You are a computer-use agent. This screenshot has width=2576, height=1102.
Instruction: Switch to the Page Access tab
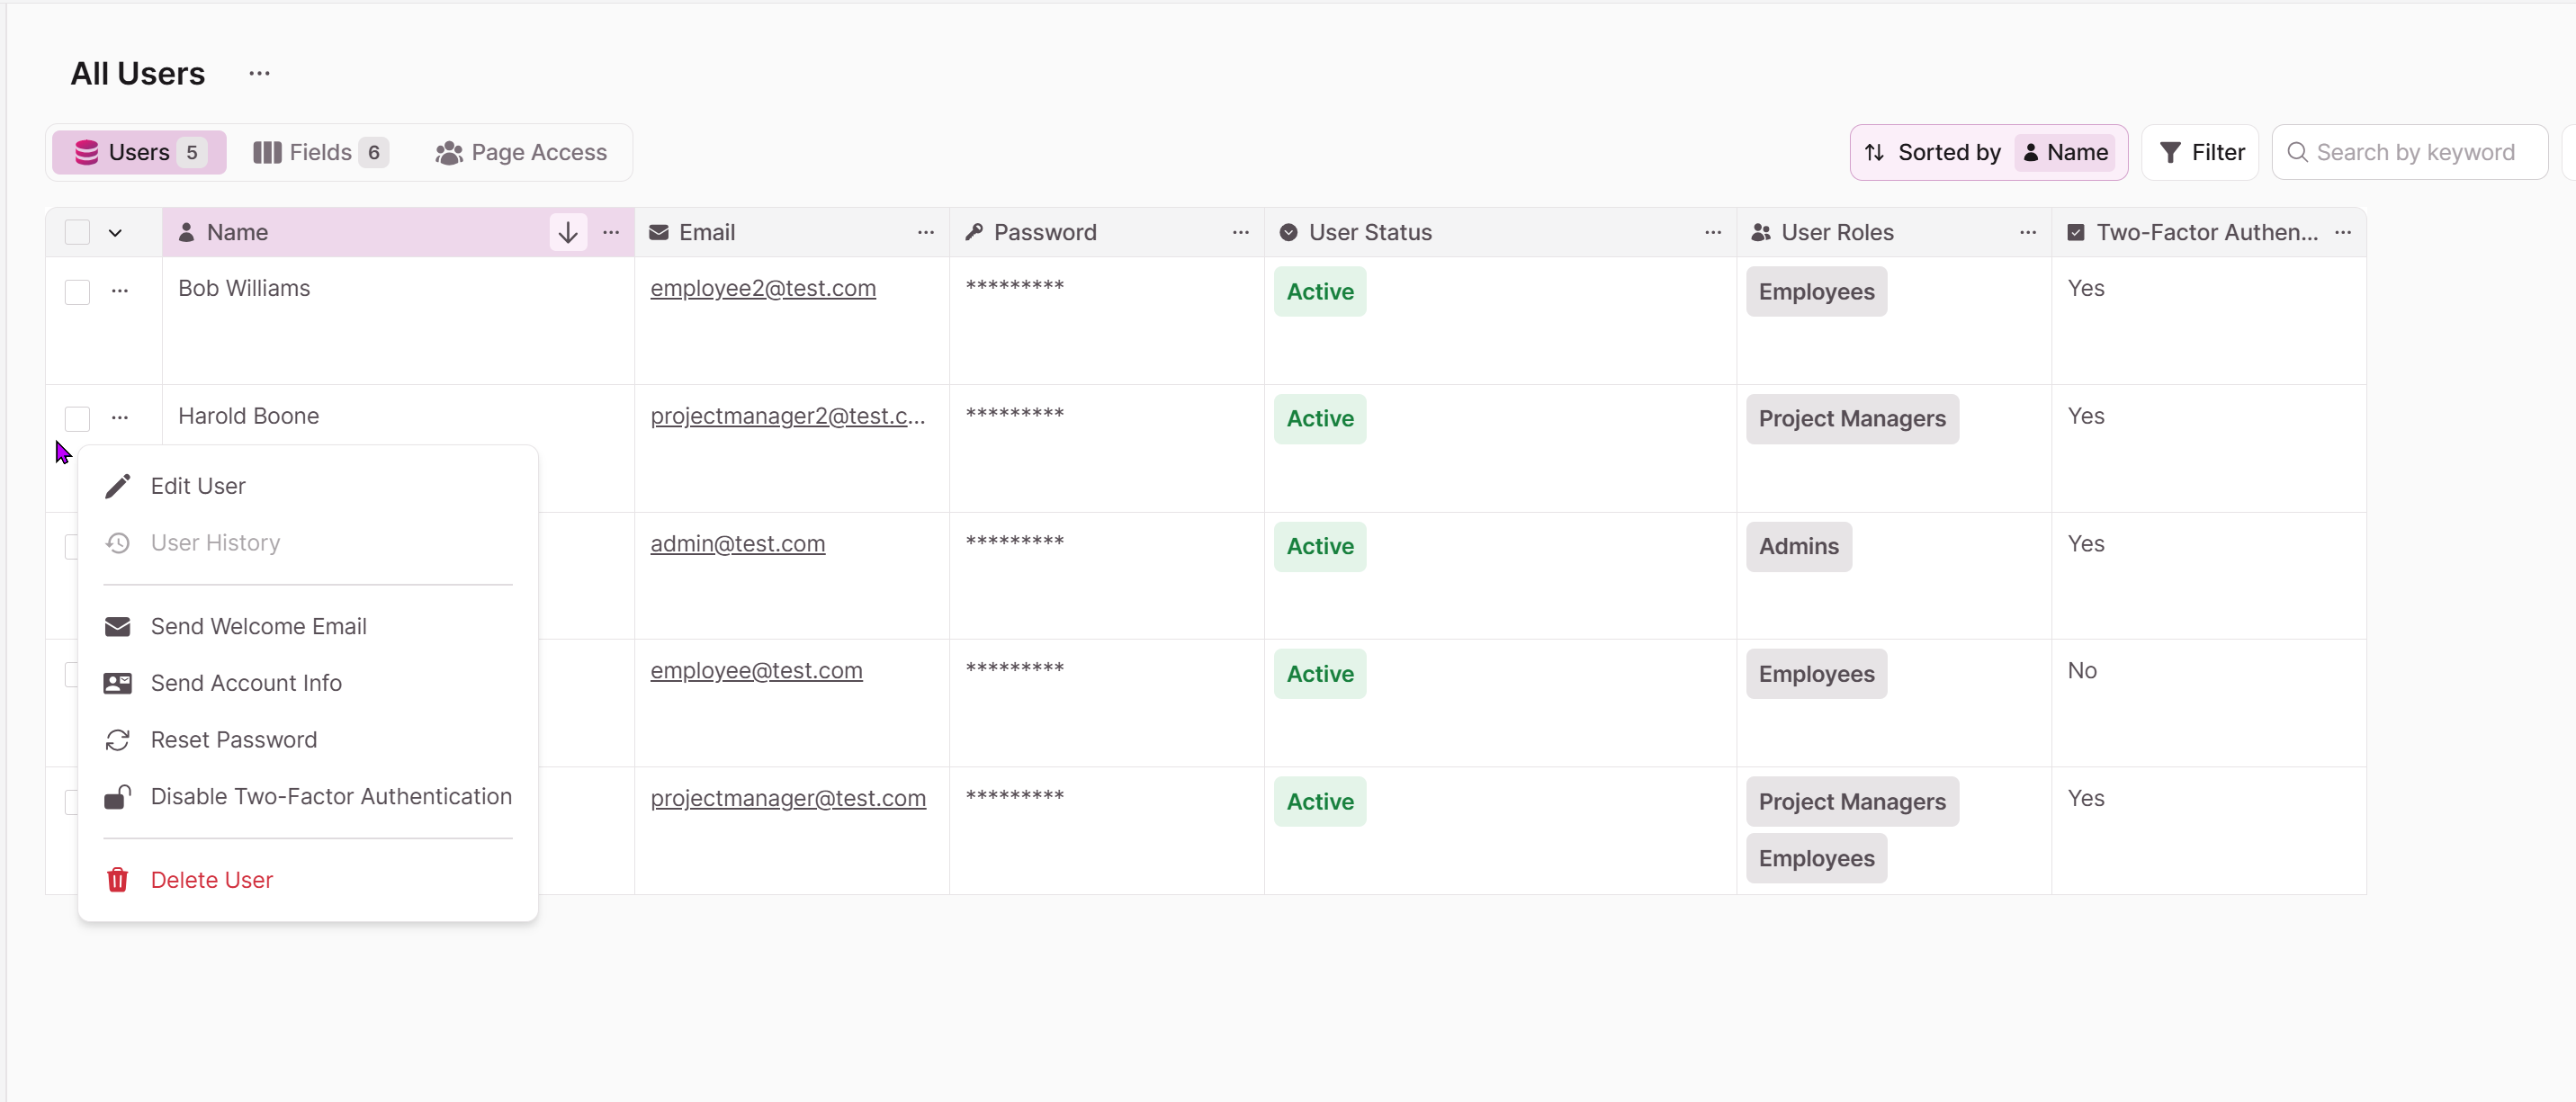[x=520, y=152]
